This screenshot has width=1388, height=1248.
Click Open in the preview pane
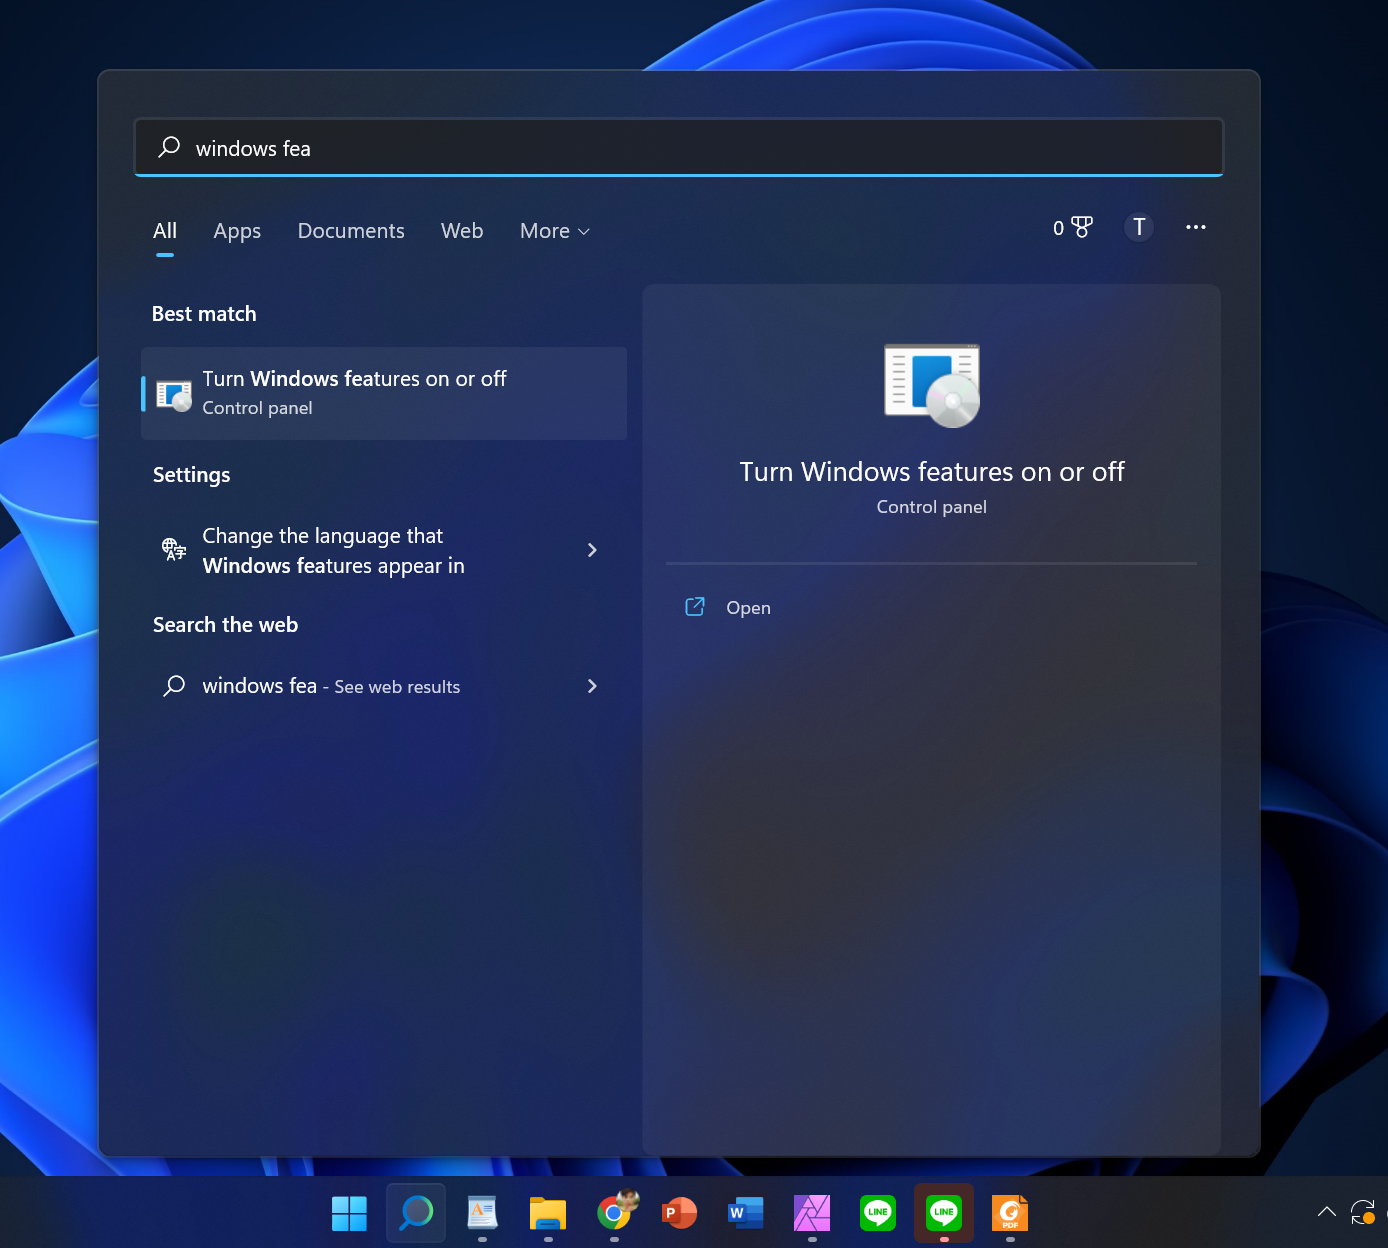tap(748, 608)
